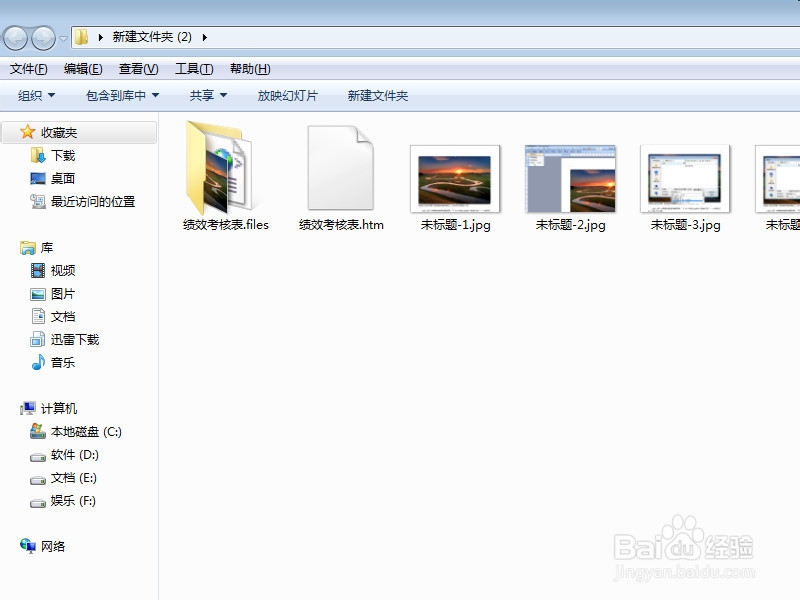This screenshot has width=800, height=600.
Task: Click the 图片 pictures icon
Action: (x=38, y=294)
